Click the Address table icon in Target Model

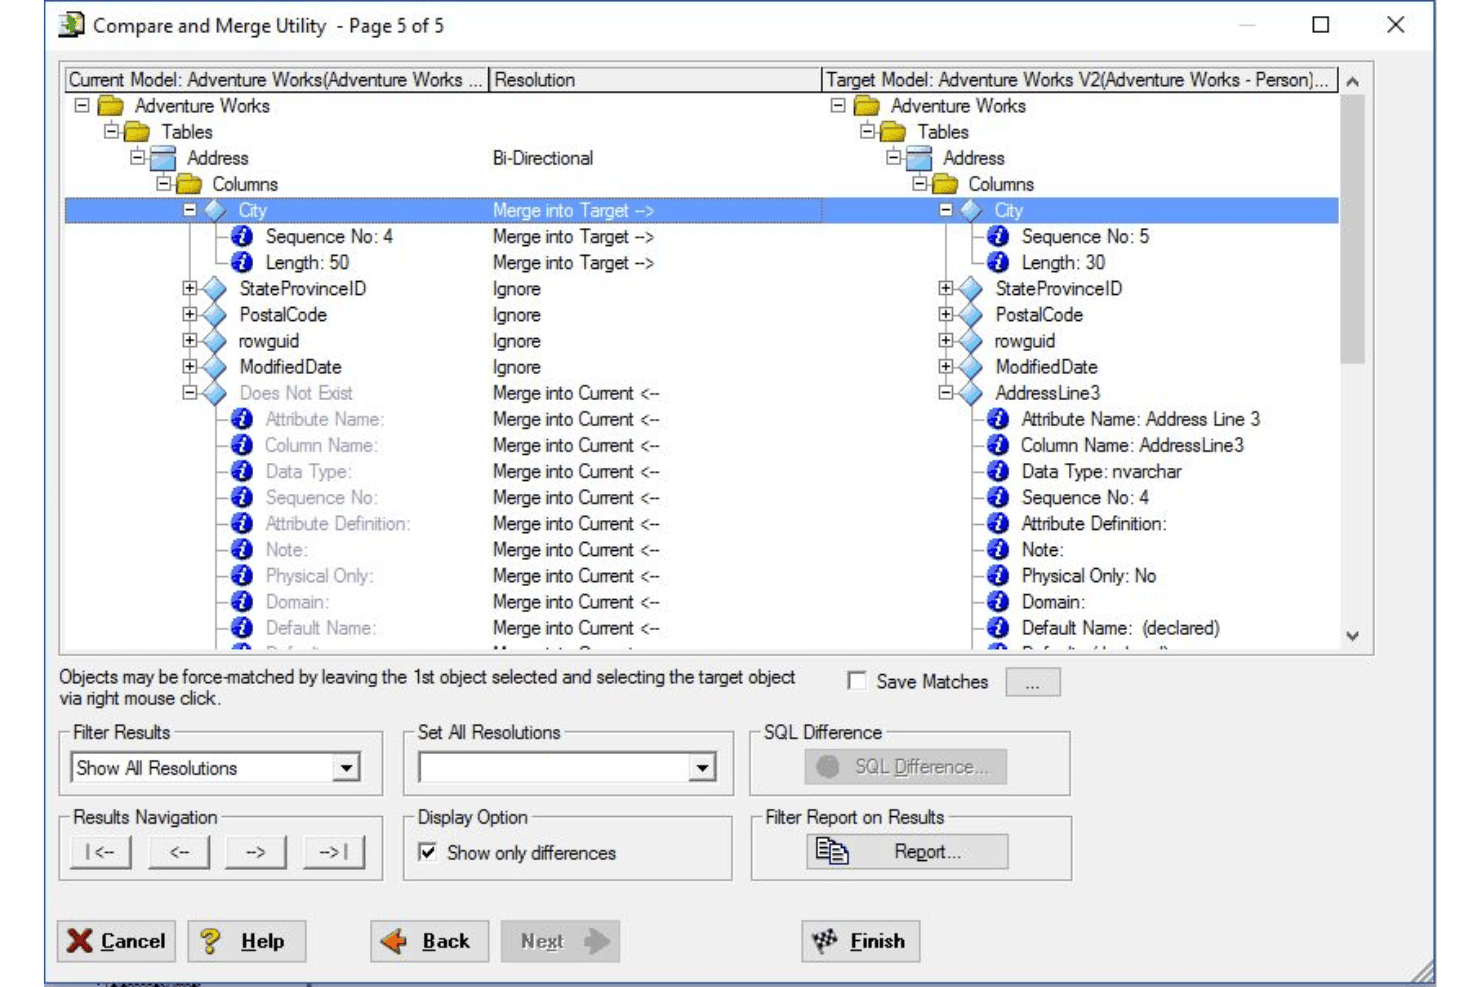point(919,158)
